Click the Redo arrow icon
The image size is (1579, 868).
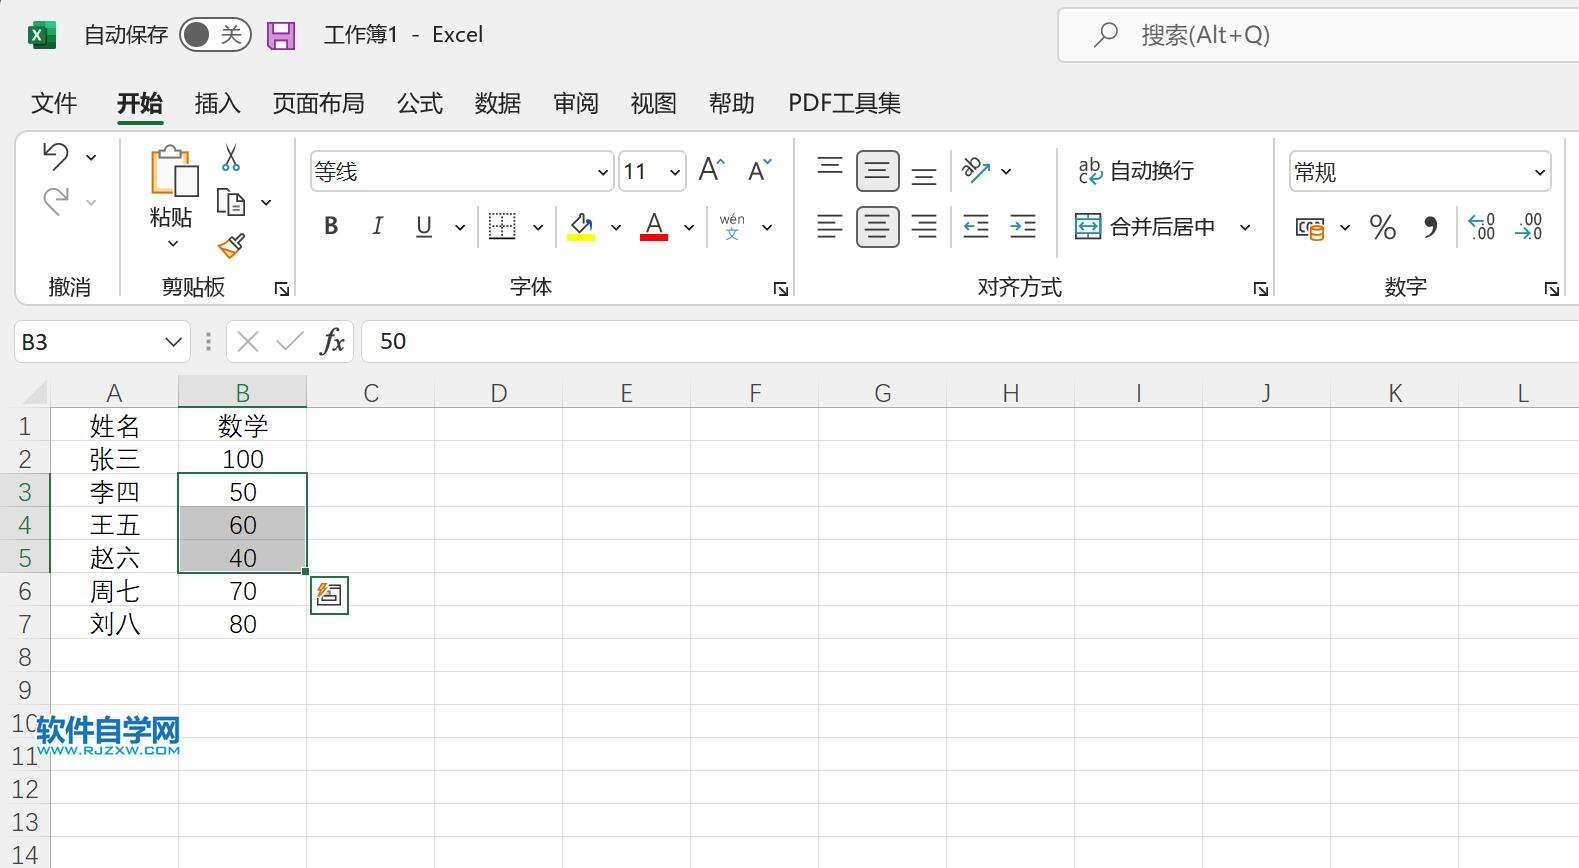(x=56, y=201)
